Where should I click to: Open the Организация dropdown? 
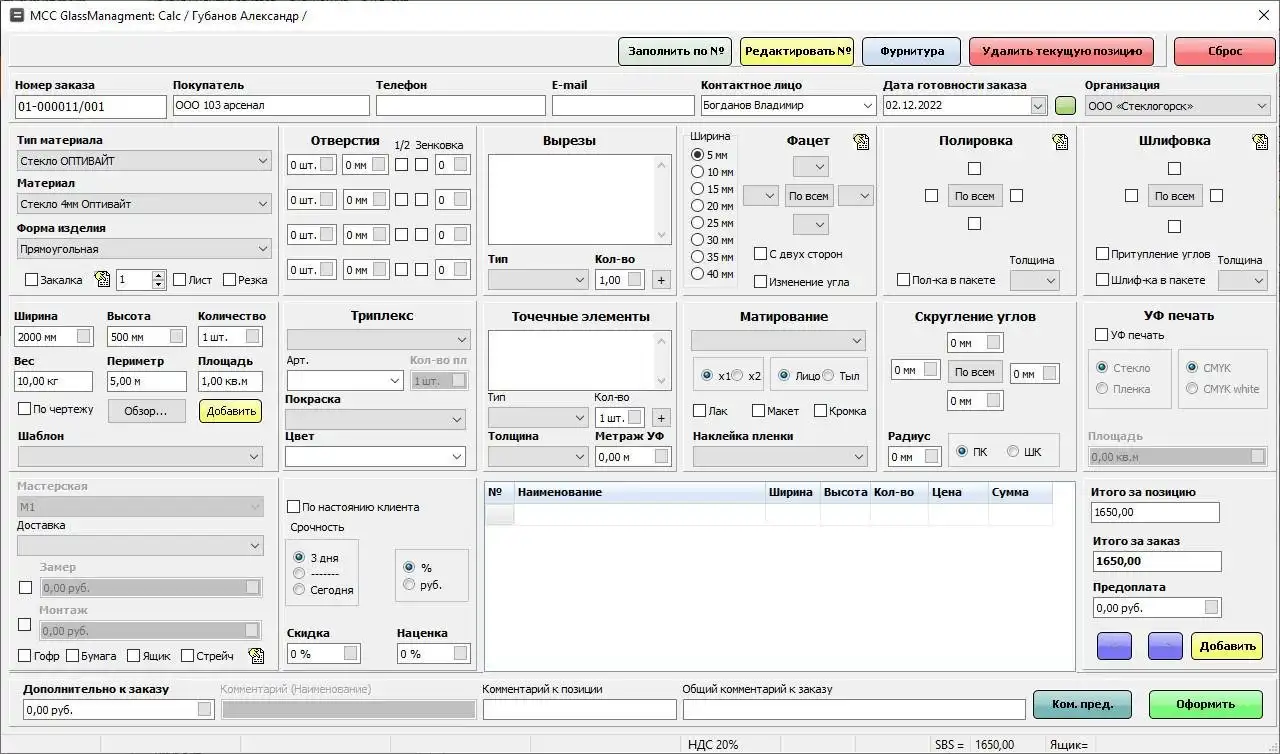tap(1257, 105)
